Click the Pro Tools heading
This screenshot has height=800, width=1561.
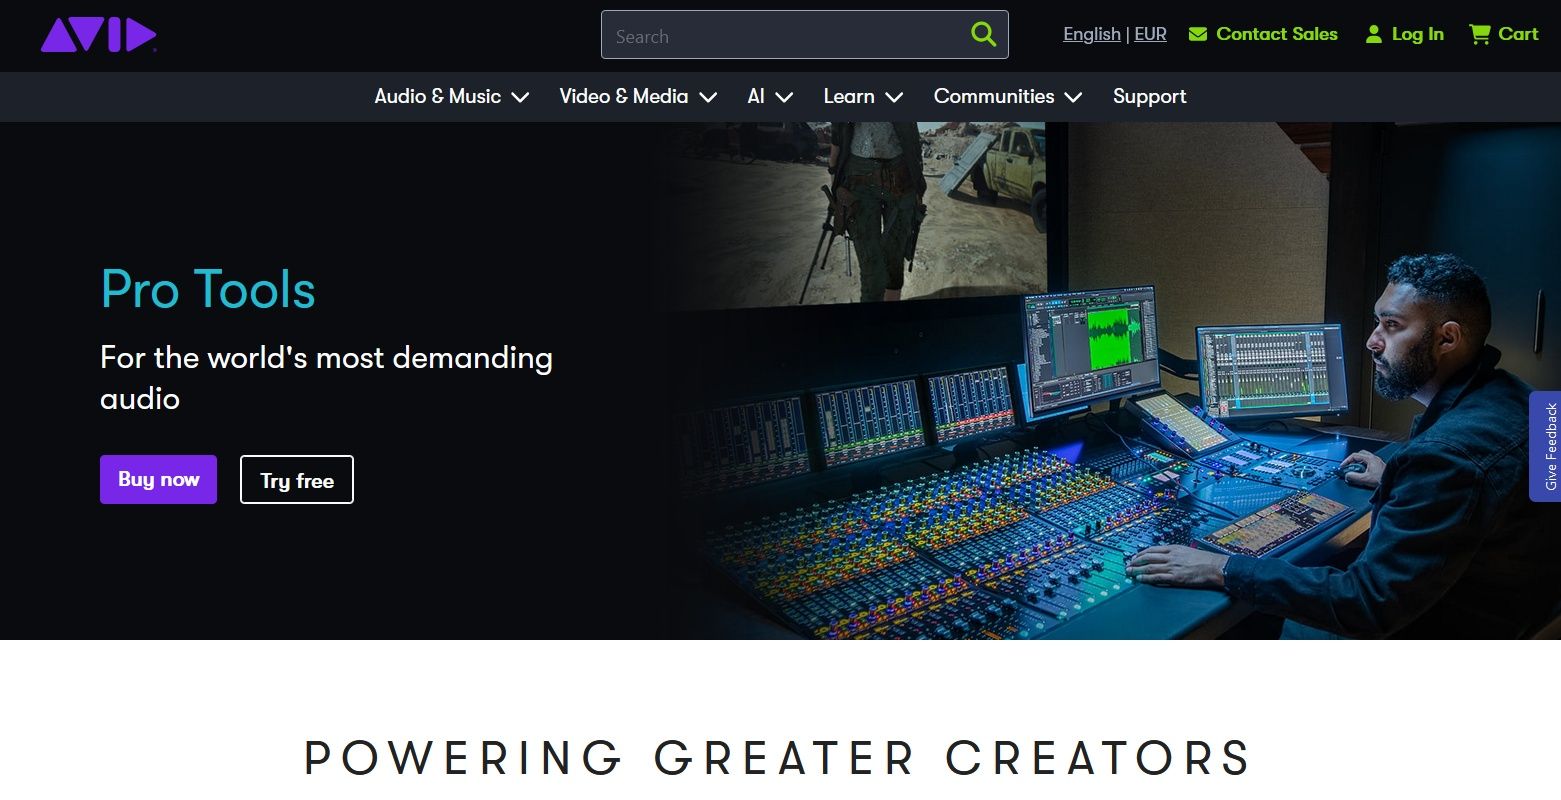pos(208,289)
